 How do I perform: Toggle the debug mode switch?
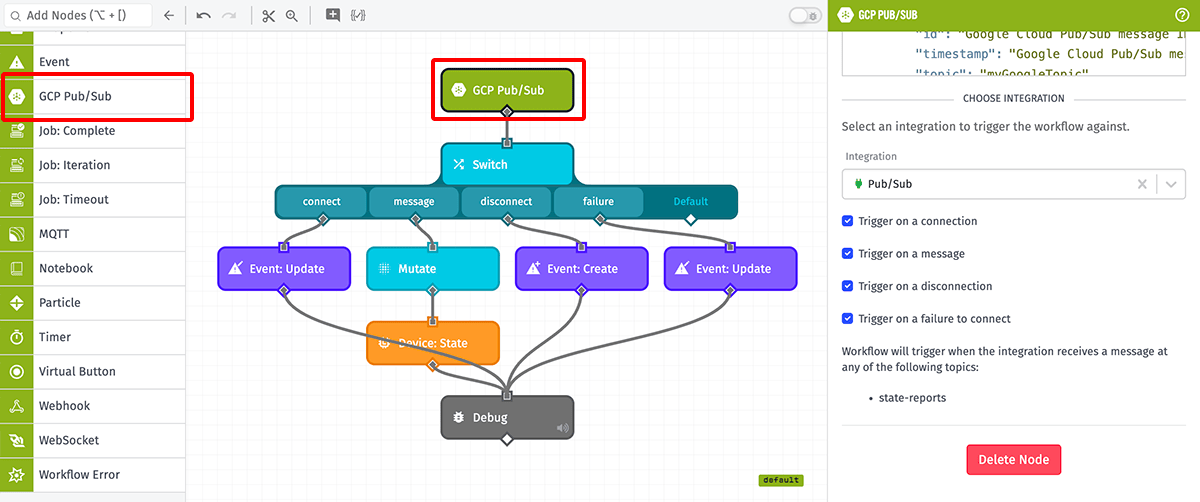click(804, 15)
